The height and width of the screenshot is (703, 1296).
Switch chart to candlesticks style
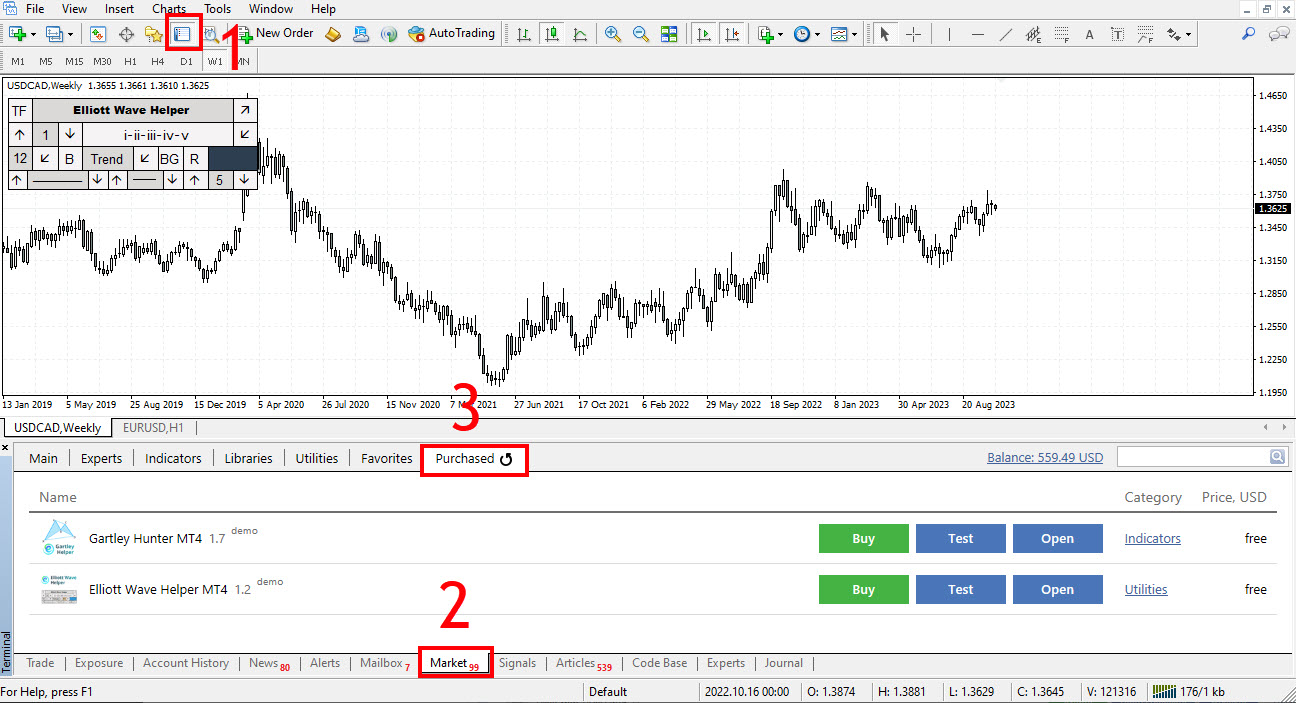551,34
